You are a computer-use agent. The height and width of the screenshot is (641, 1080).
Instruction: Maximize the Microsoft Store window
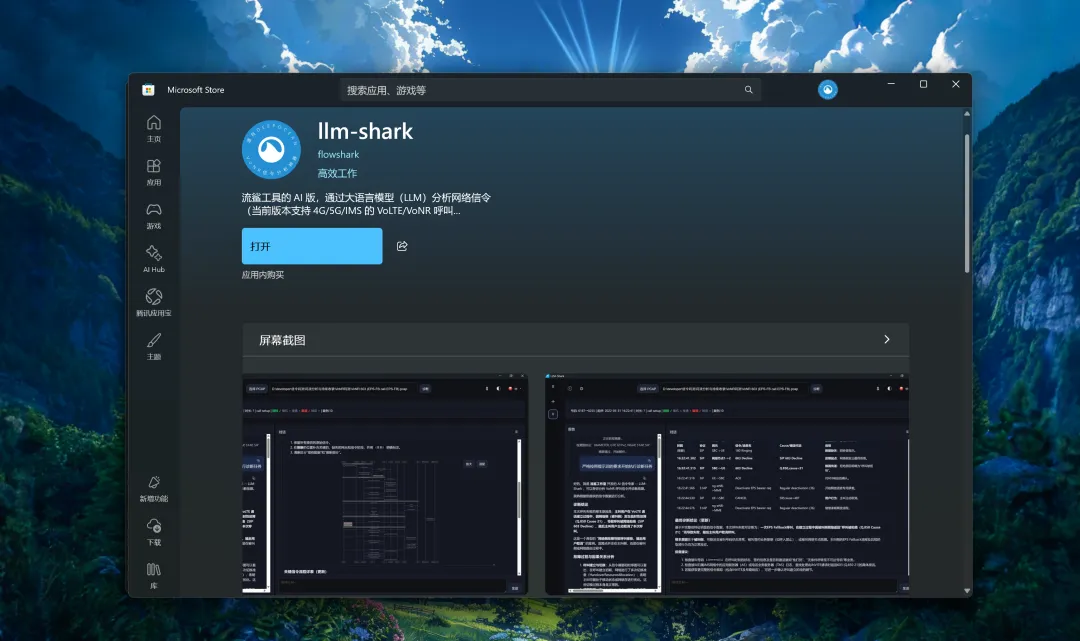pyautogui.click(x=923, y=84)
